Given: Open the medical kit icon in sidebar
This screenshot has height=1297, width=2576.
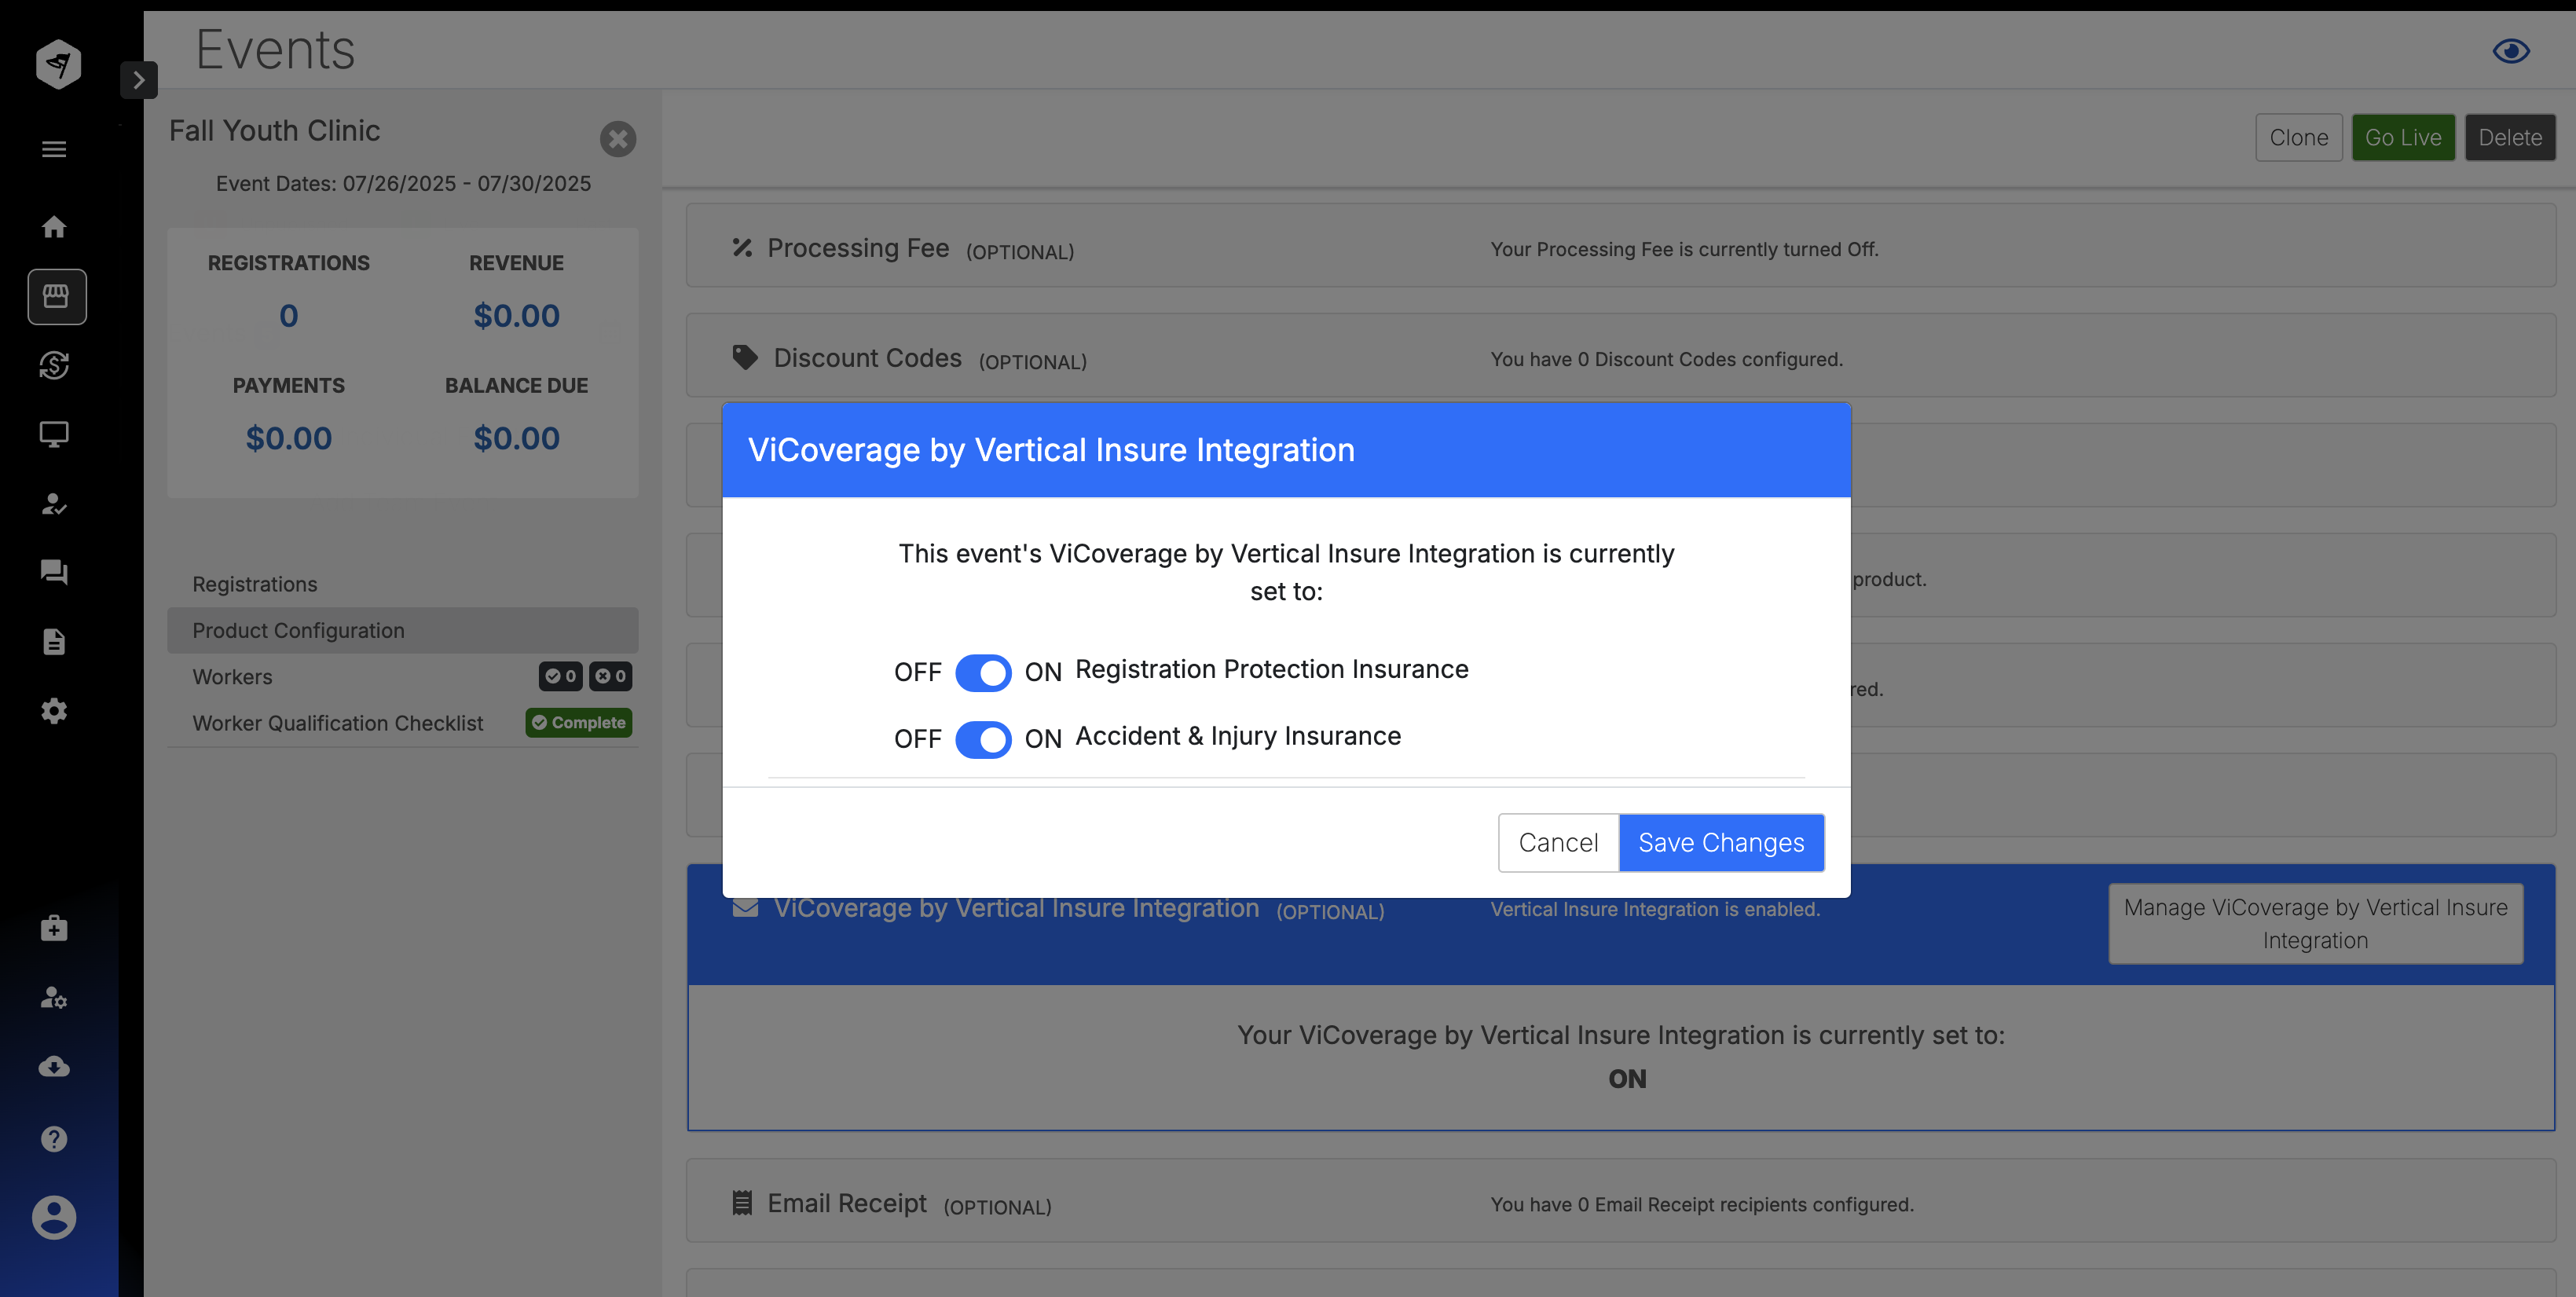Looking at the screenshot, I should (x=54, y=928).
